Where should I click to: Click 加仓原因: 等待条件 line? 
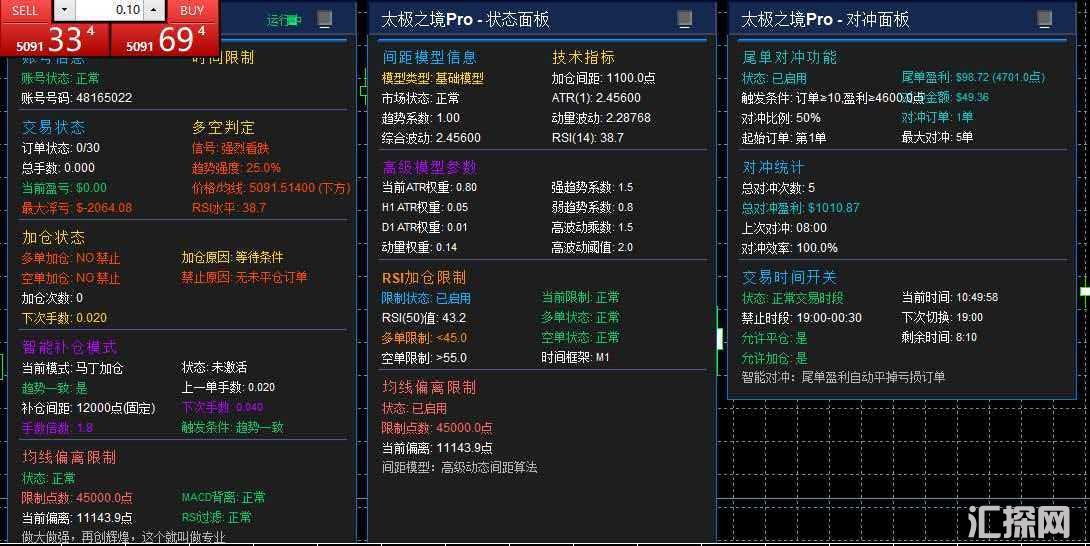point(232,257)
